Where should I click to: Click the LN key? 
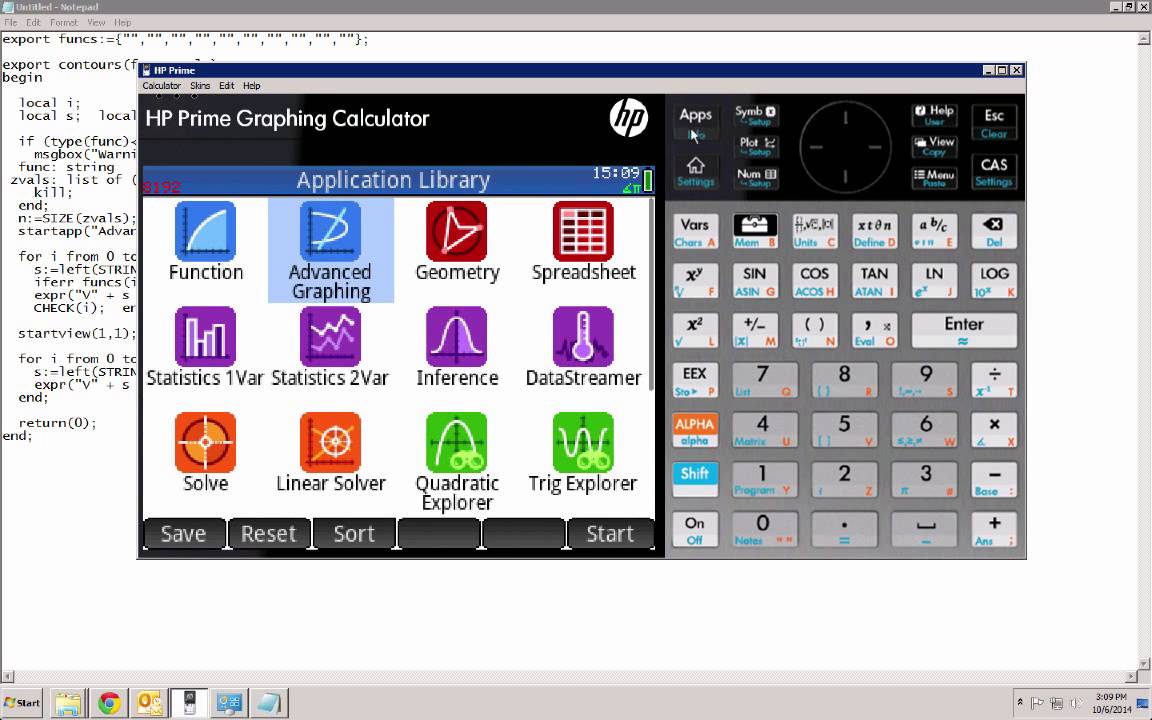(934, 281)
